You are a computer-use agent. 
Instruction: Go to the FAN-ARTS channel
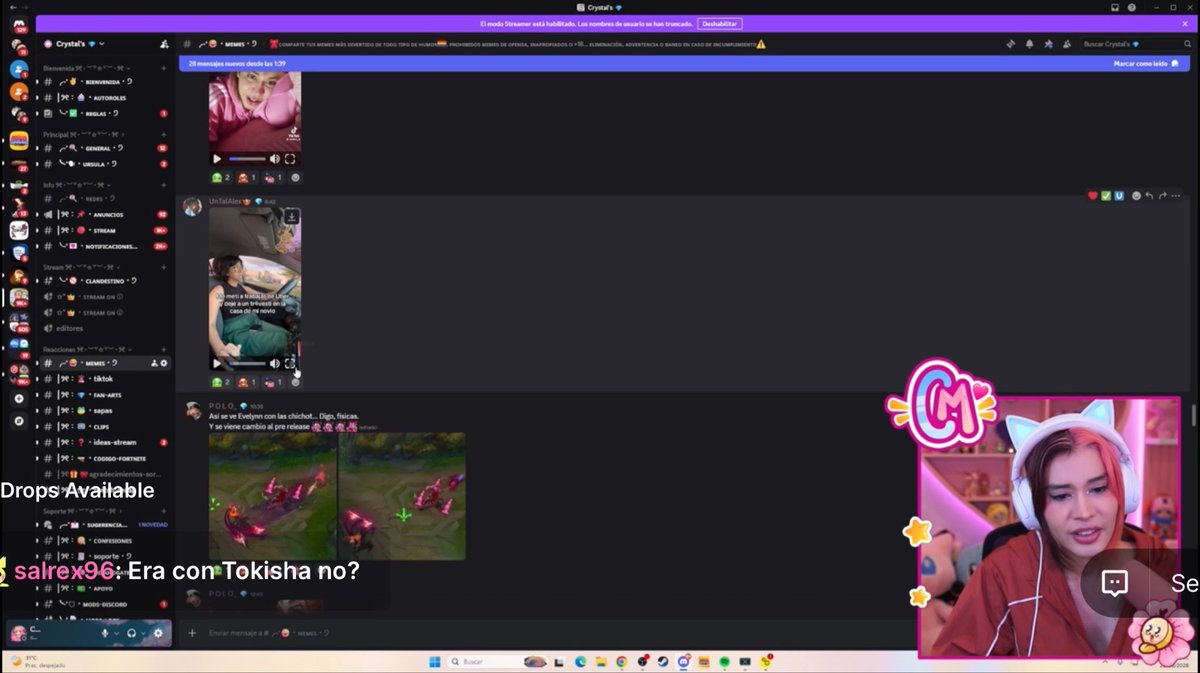point(105,395)
